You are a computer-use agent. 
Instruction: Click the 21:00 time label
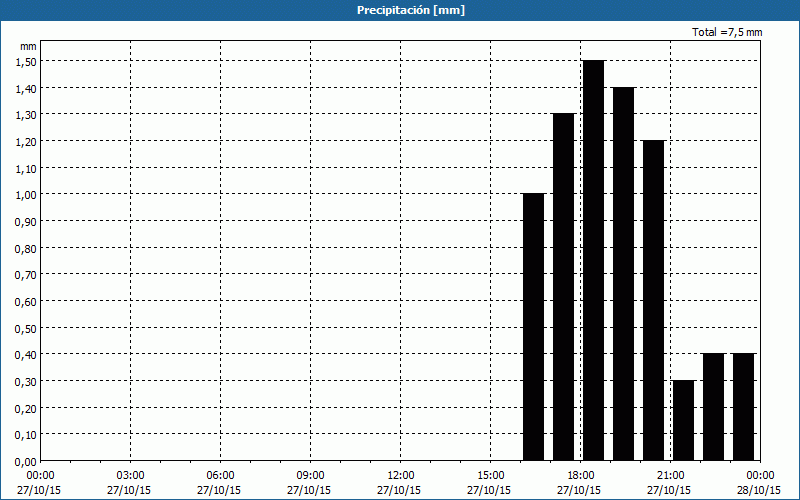[670, 476]
